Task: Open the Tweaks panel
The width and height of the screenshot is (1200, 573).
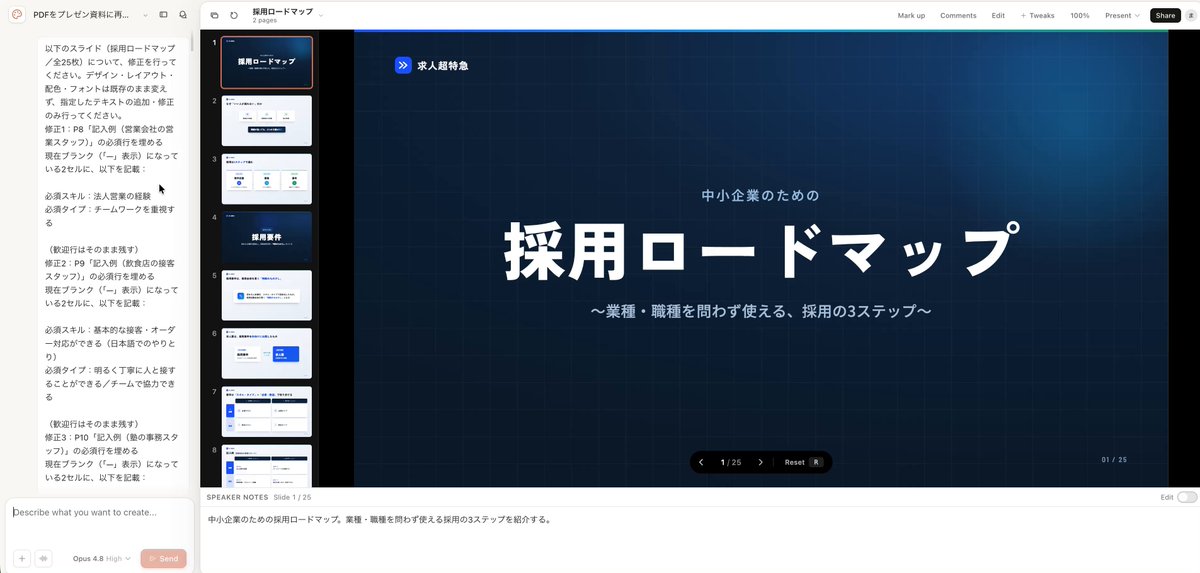Action: [x=1037, y=15]
